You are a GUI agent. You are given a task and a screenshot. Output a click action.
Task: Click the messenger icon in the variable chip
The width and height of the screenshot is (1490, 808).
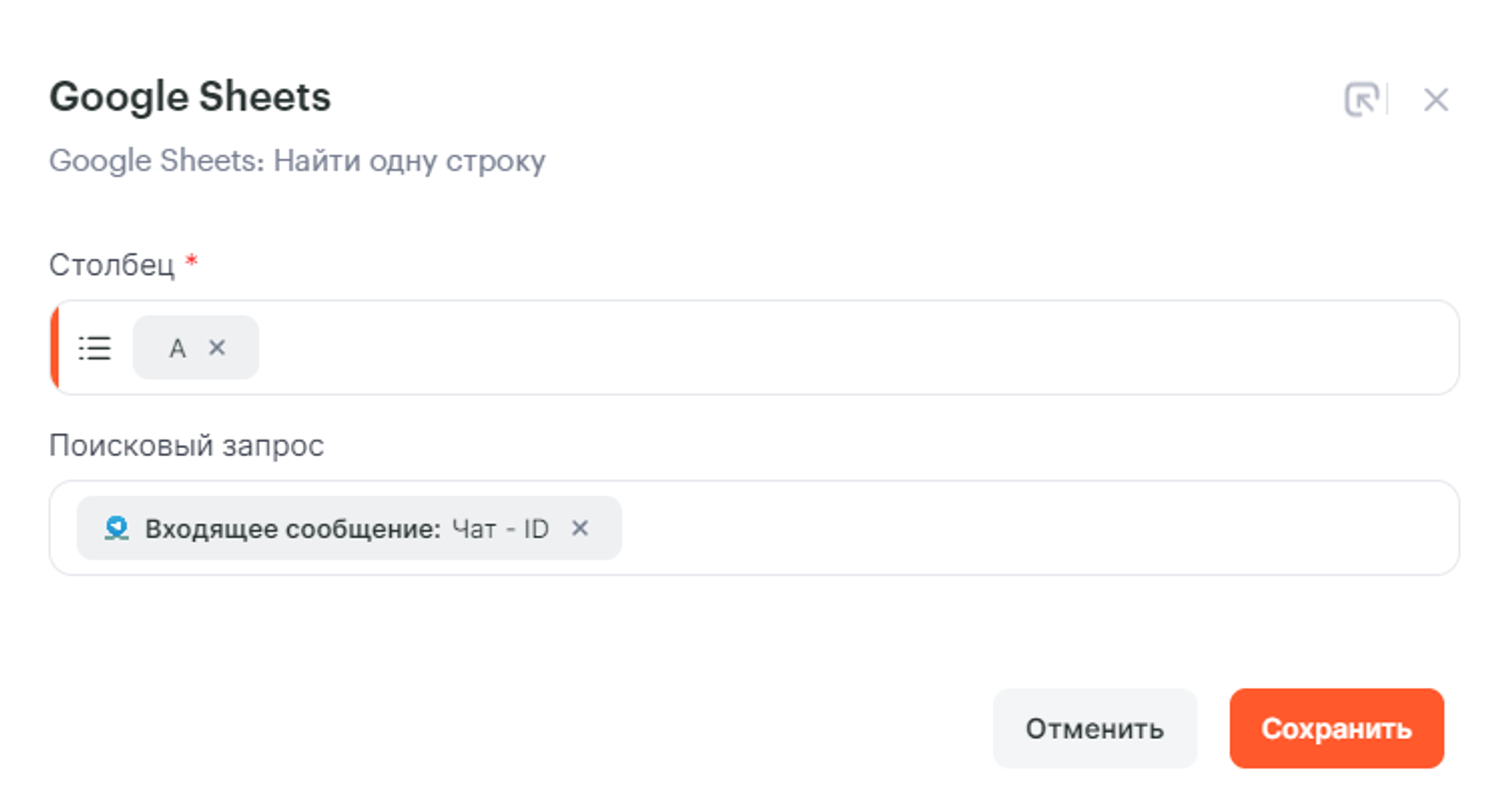click(117, 529)
